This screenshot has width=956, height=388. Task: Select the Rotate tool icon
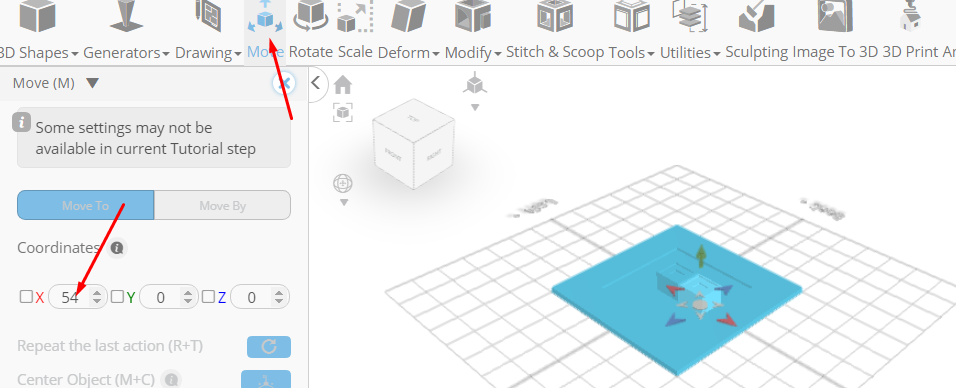(x=310, y=16)
